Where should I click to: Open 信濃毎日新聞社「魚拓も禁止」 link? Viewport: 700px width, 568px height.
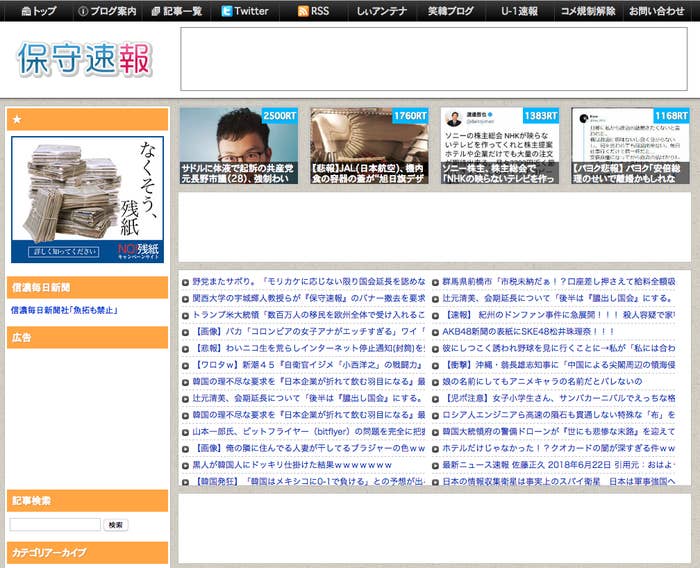pyautogui.click(x=64, y=310)
